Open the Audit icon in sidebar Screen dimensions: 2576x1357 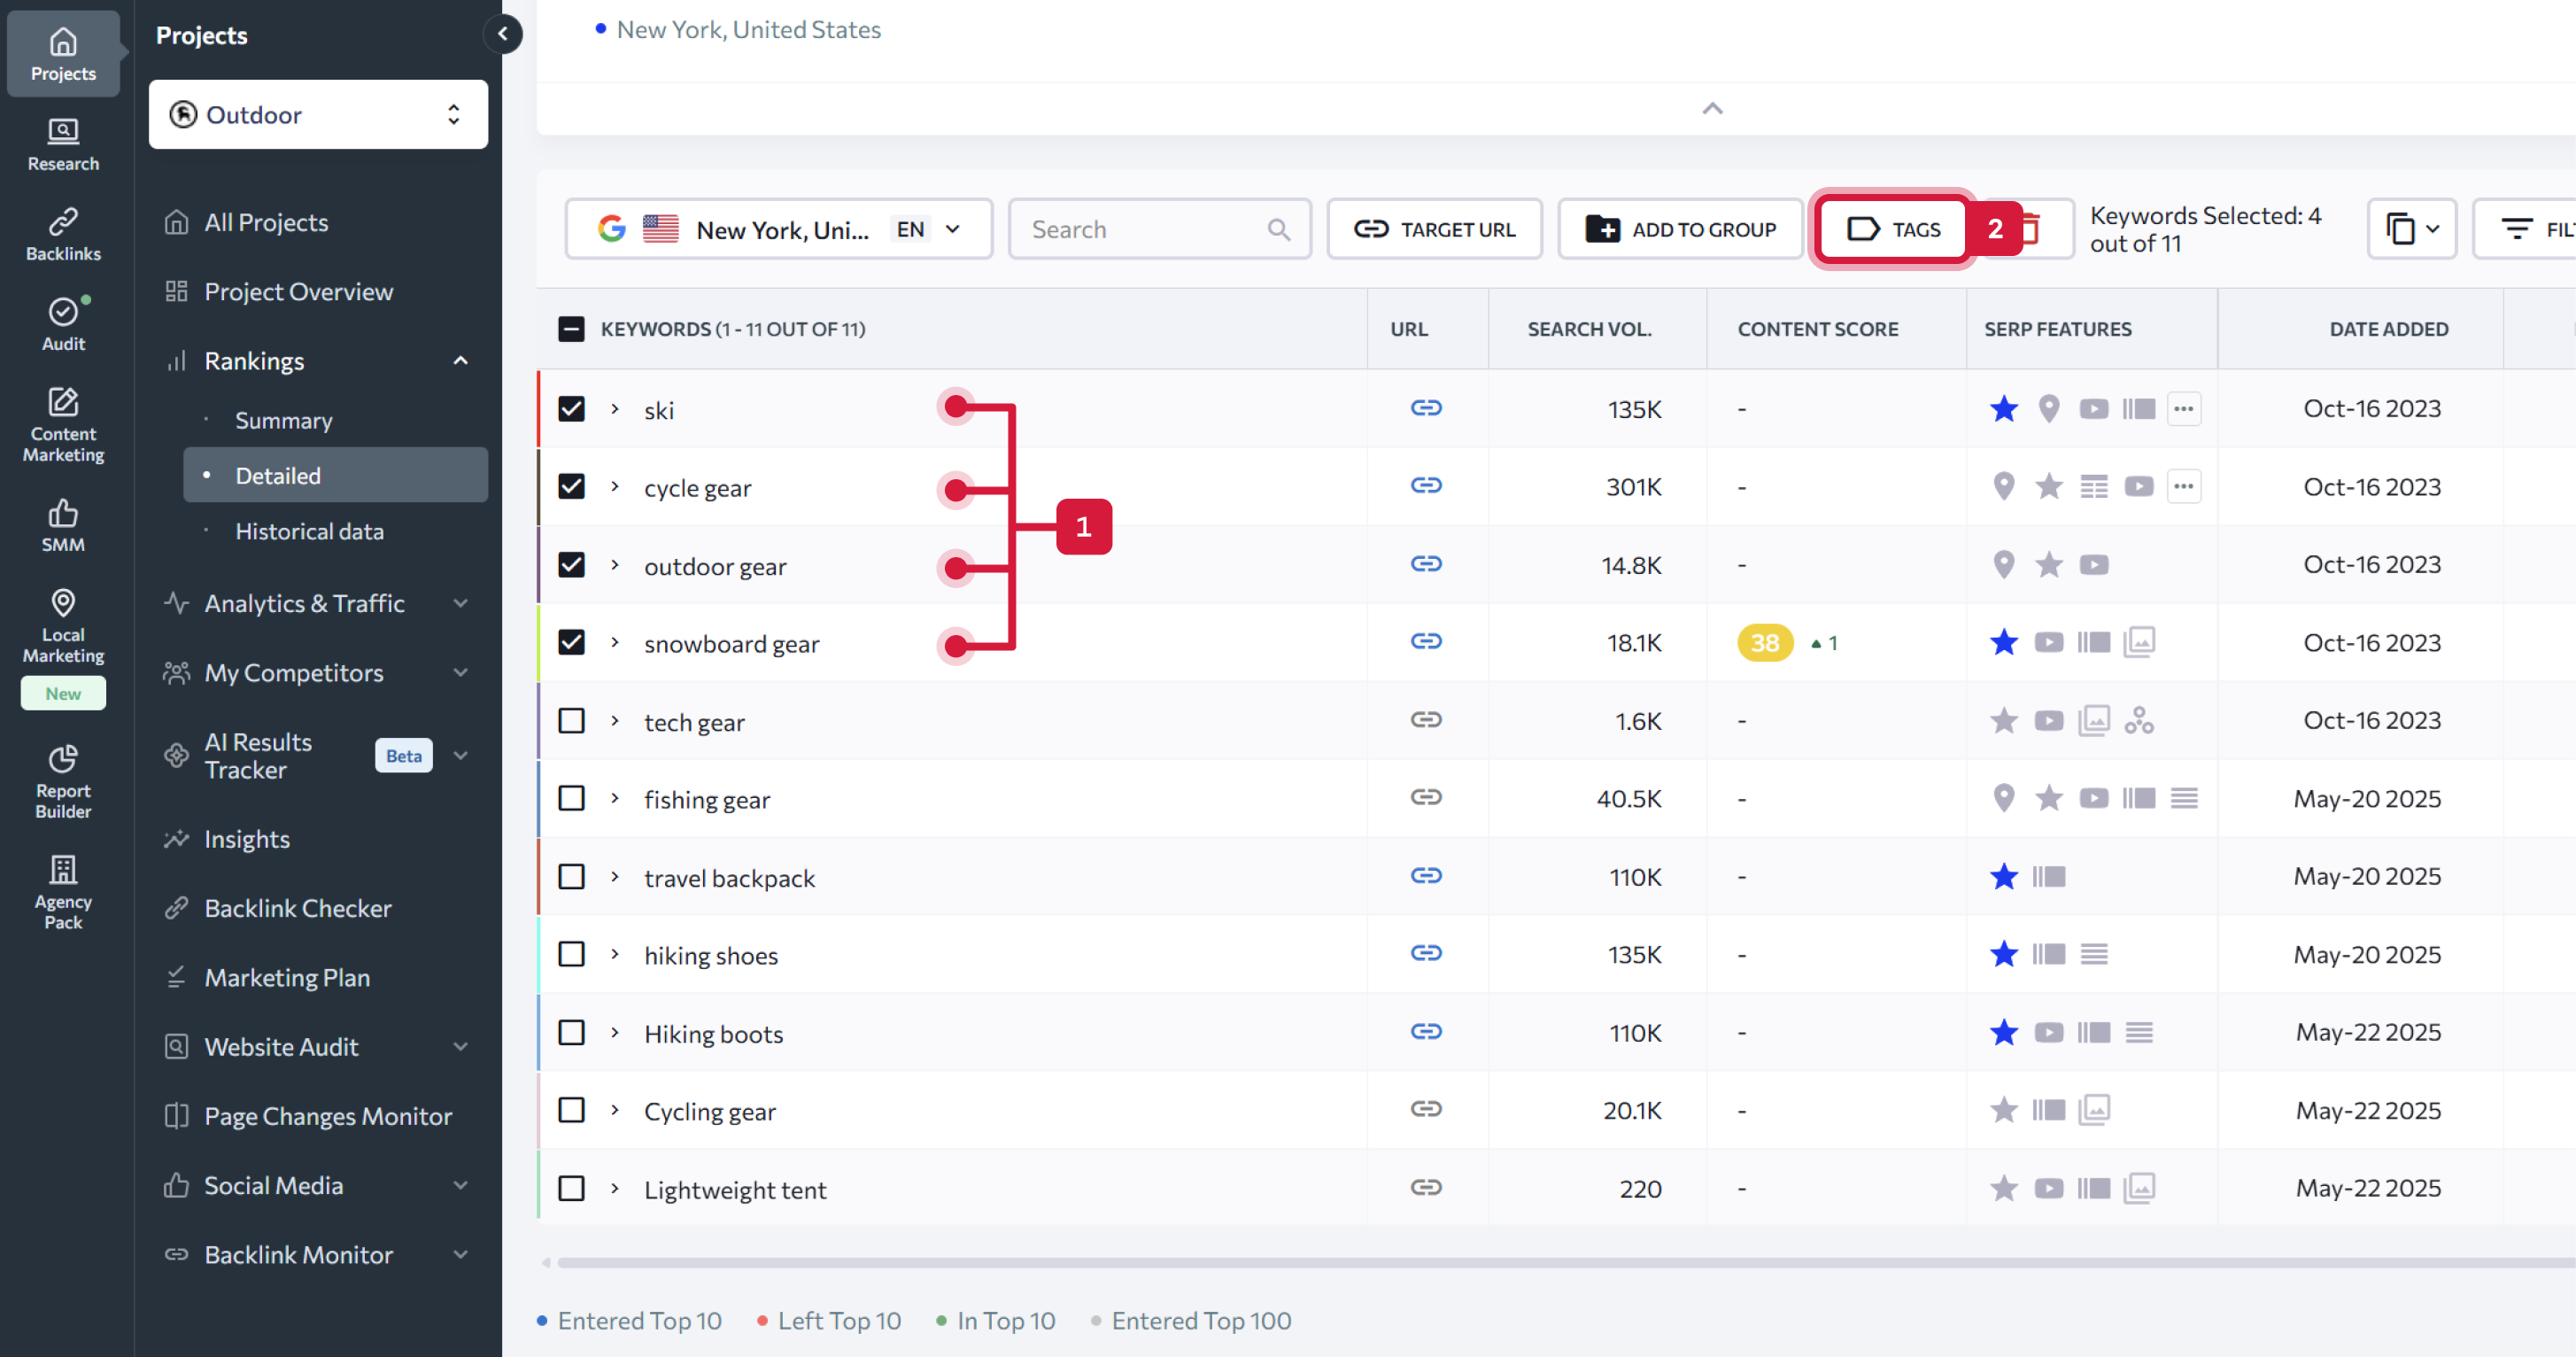pyautogui.click(x=63, y=324)
